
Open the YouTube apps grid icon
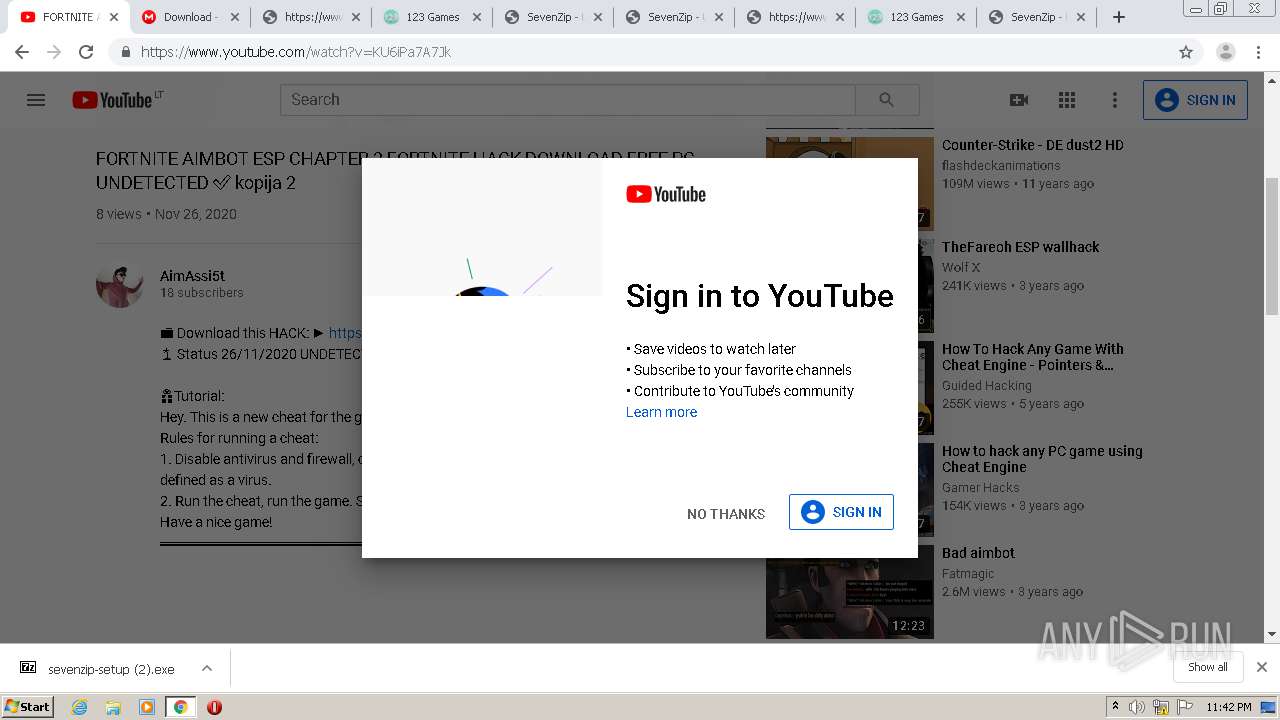pos(1067,100)
